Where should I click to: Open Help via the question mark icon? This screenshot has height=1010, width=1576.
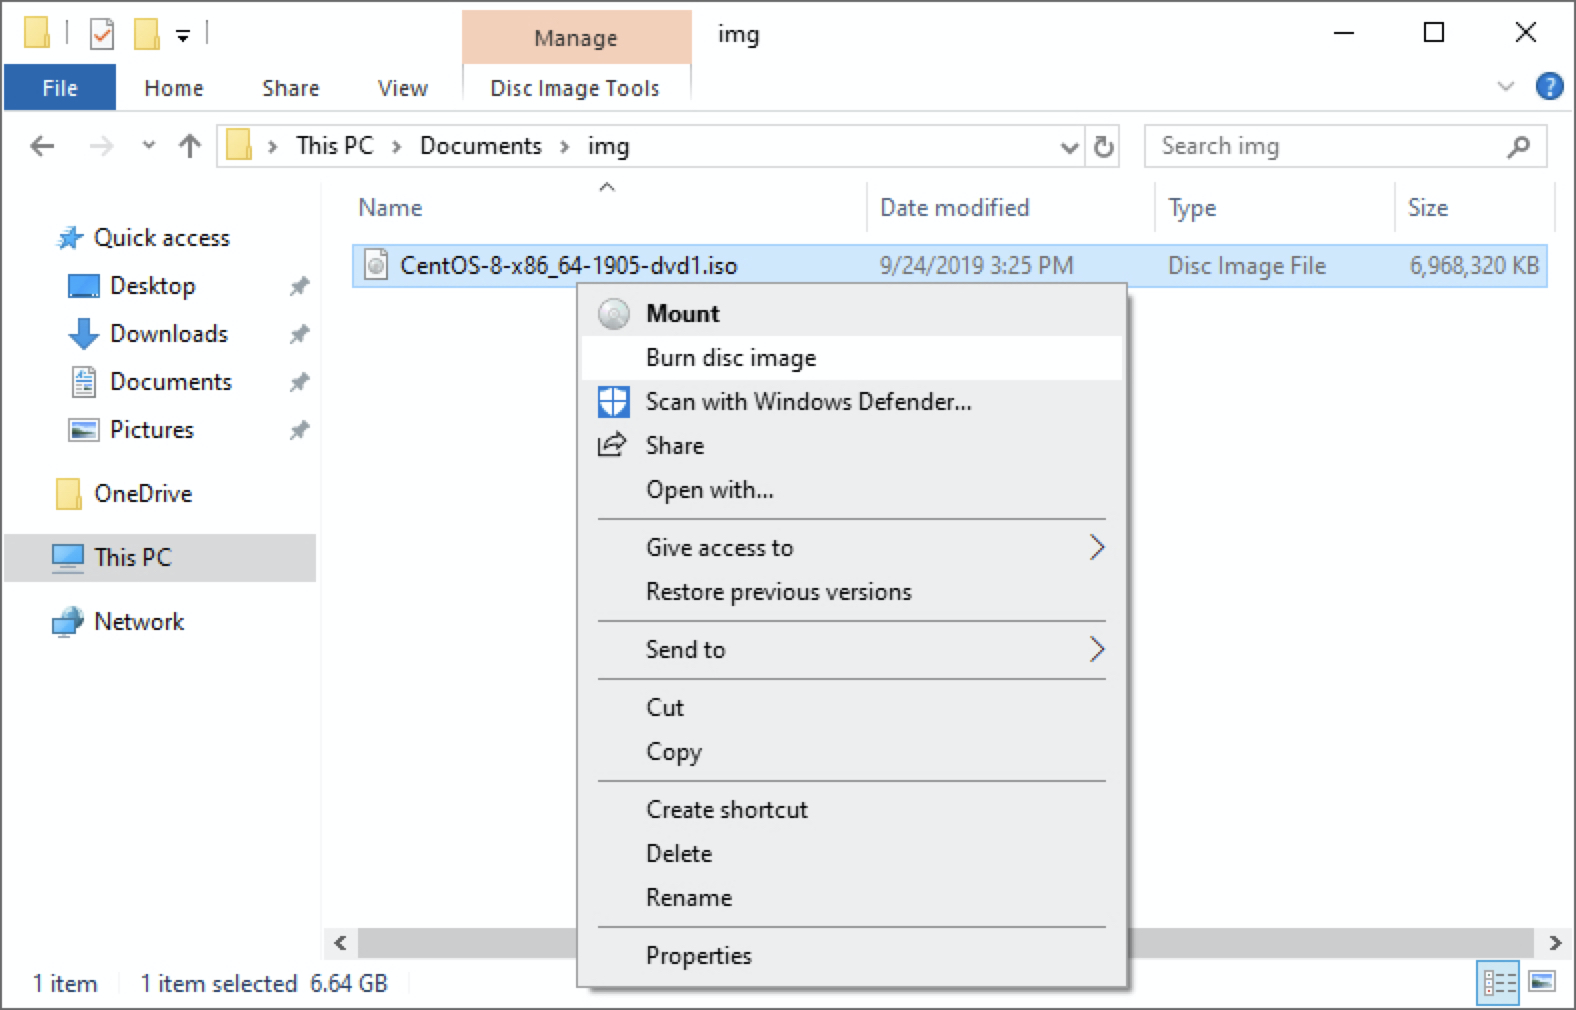click(1549, 87)
